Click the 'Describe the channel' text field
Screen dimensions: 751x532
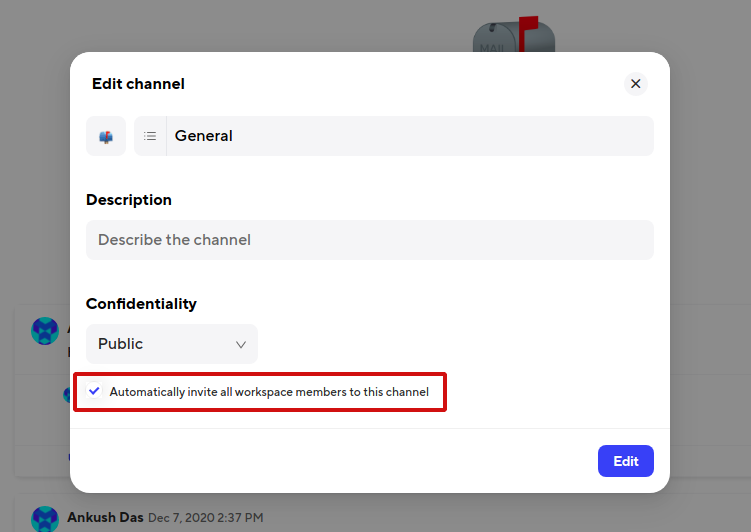point(369,240)
